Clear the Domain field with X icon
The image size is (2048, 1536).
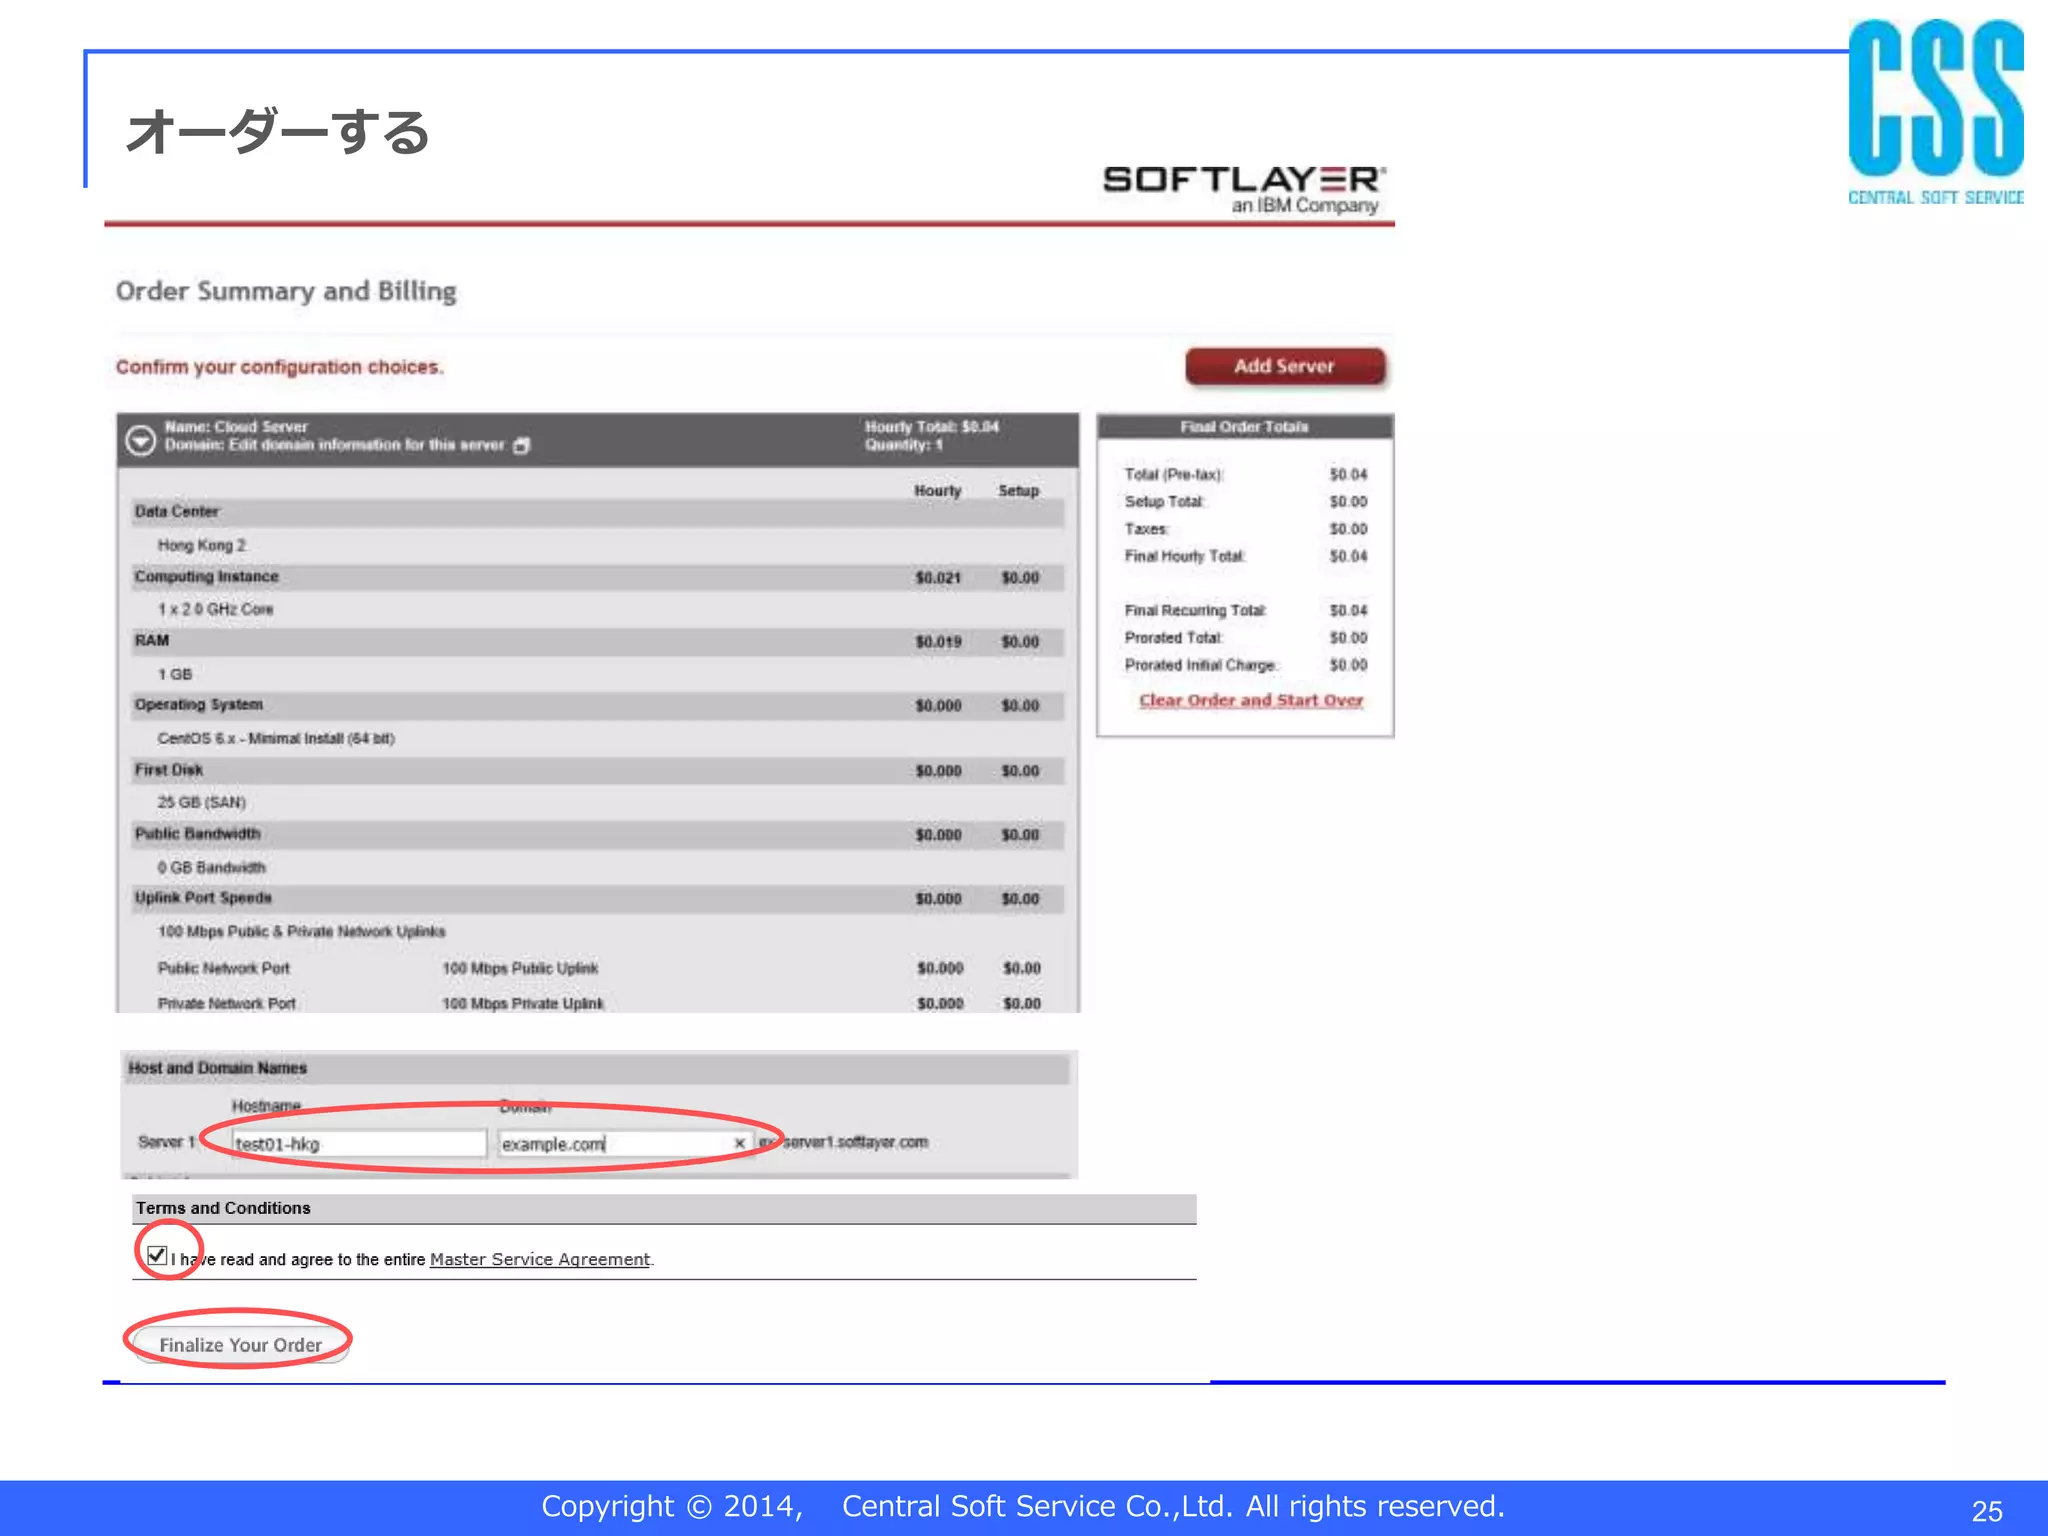[739, 1143]
